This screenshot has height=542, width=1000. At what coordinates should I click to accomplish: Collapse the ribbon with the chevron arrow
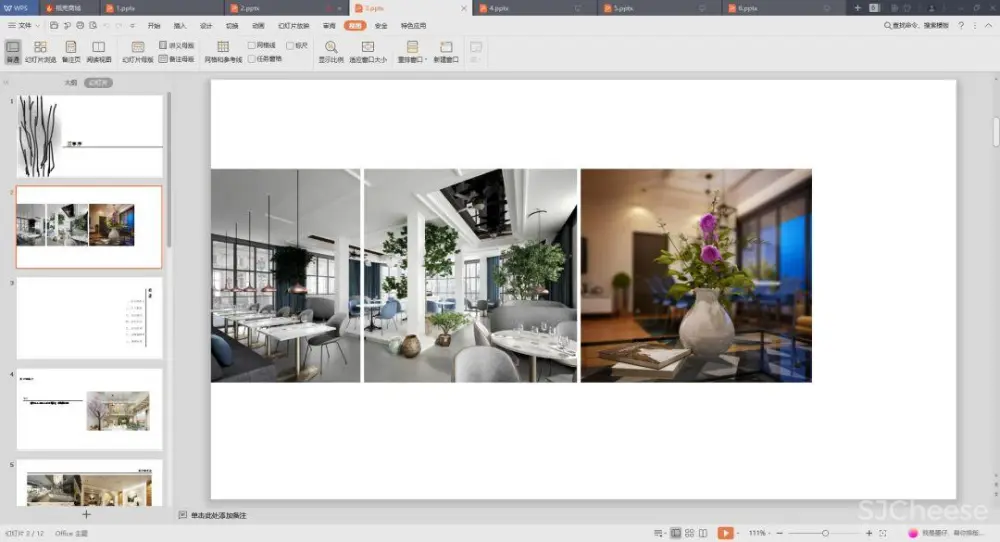tap(990, 25)
